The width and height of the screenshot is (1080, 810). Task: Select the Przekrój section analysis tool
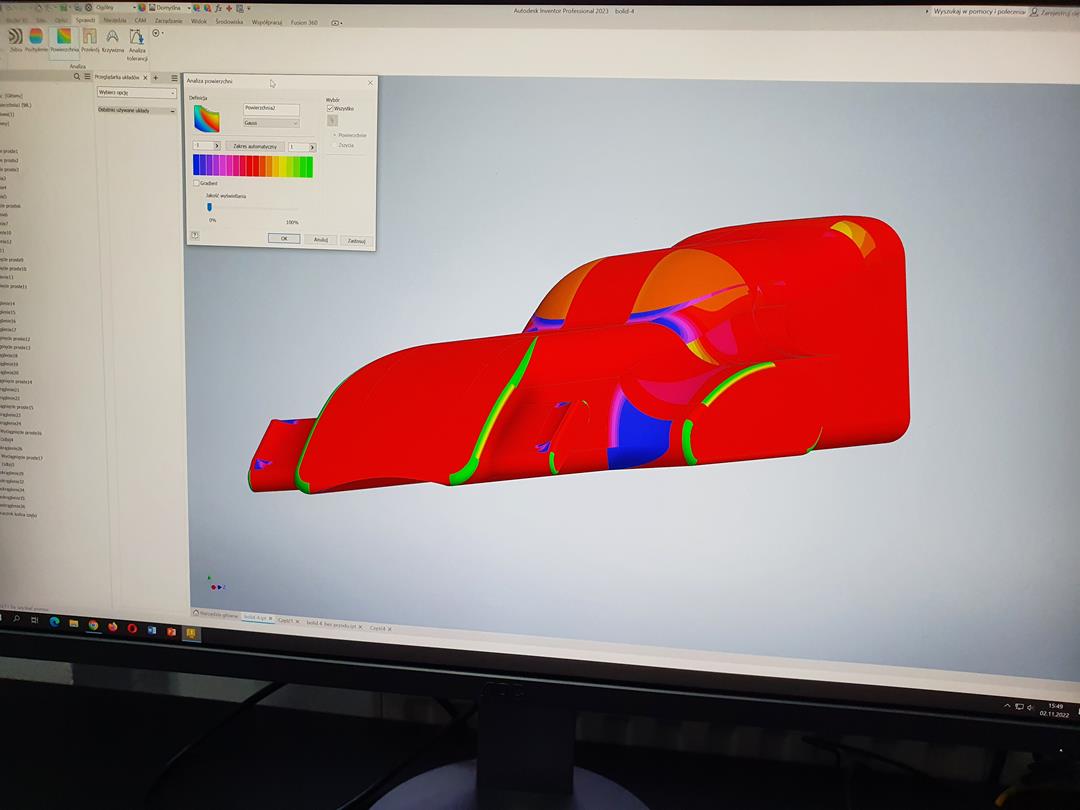tap(90, 41)
